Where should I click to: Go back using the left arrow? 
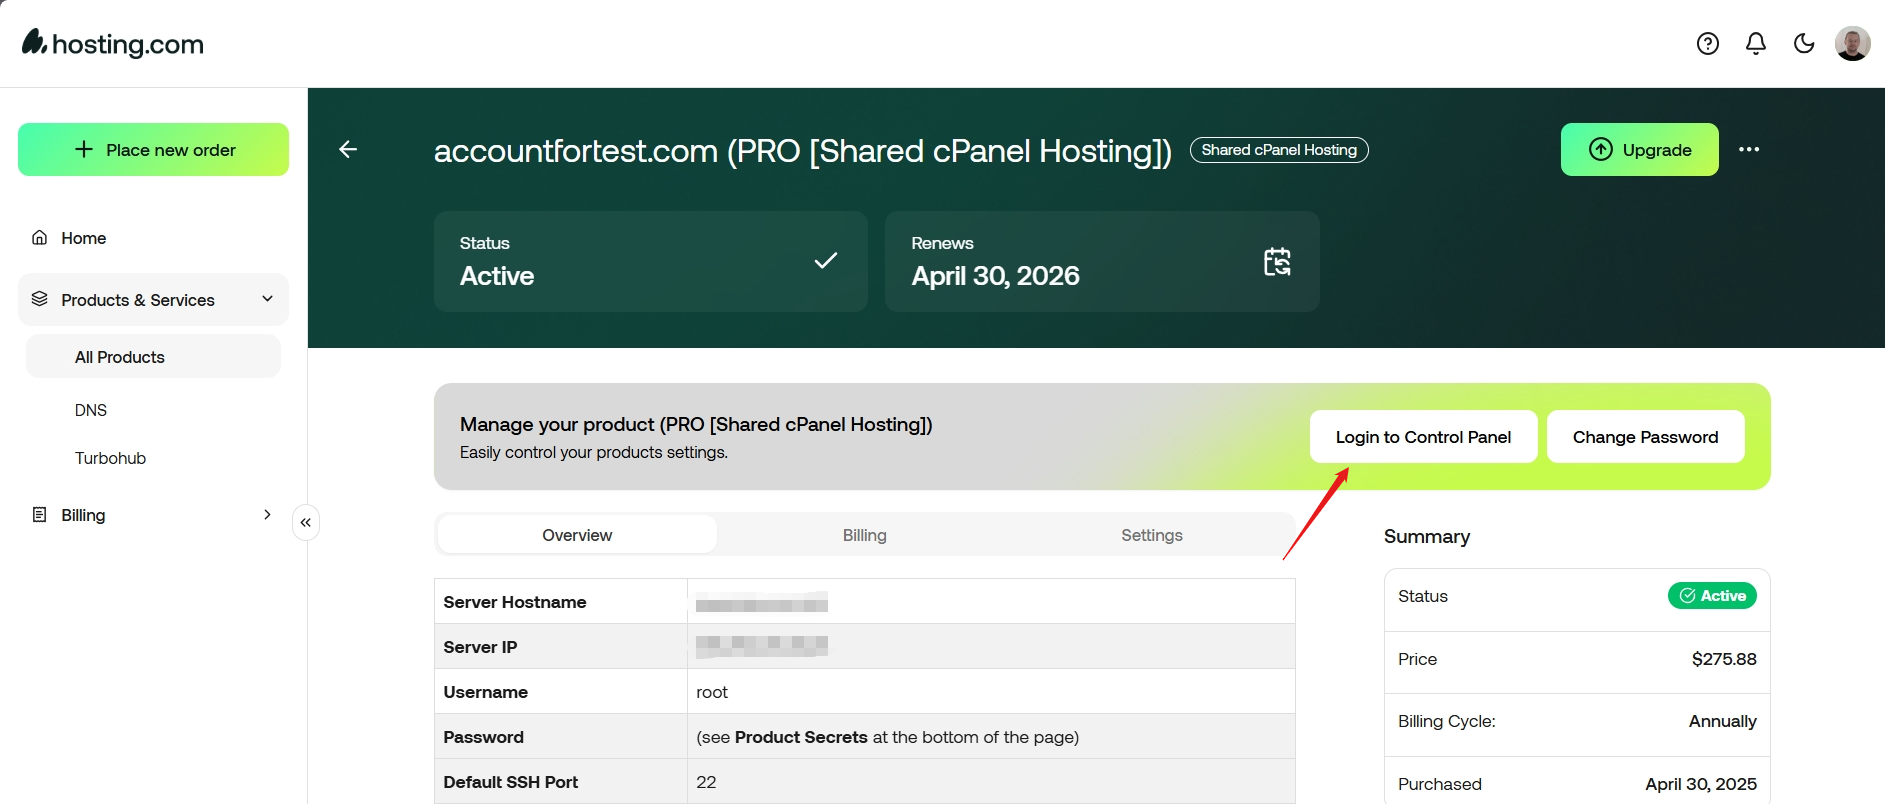pyautogui.click(x=348, y=149)
